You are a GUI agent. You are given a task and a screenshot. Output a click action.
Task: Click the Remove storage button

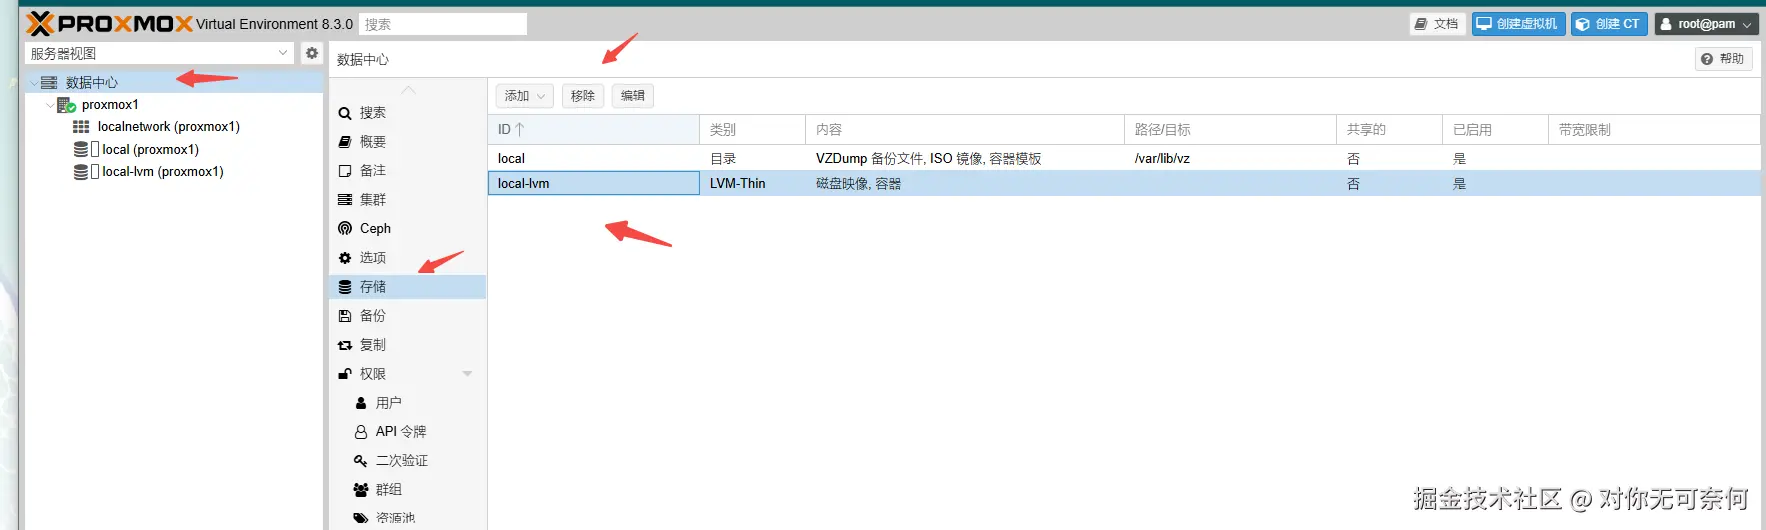click(583, 96)
